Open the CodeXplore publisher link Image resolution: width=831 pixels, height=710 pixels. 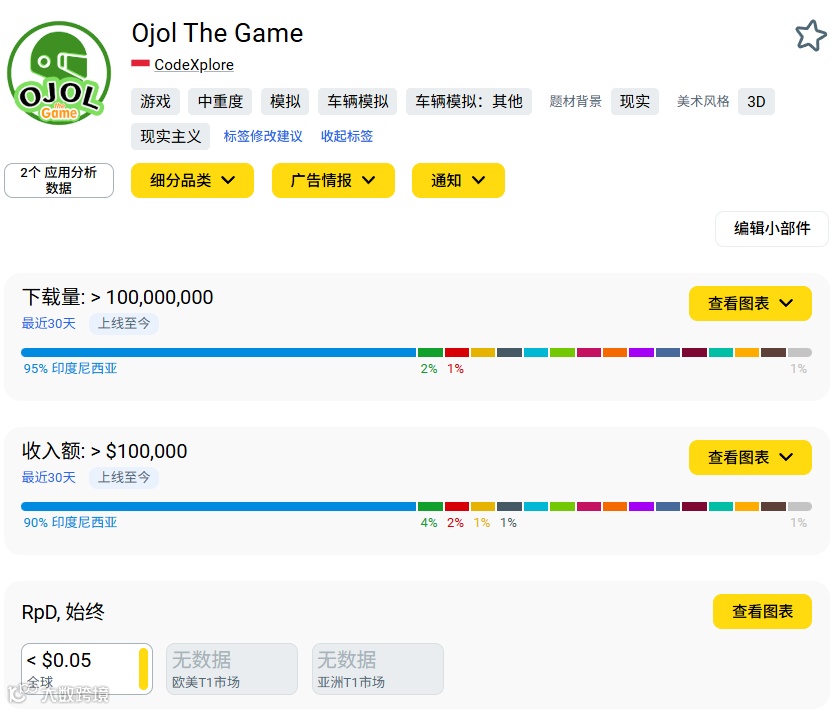click(194, 65)
